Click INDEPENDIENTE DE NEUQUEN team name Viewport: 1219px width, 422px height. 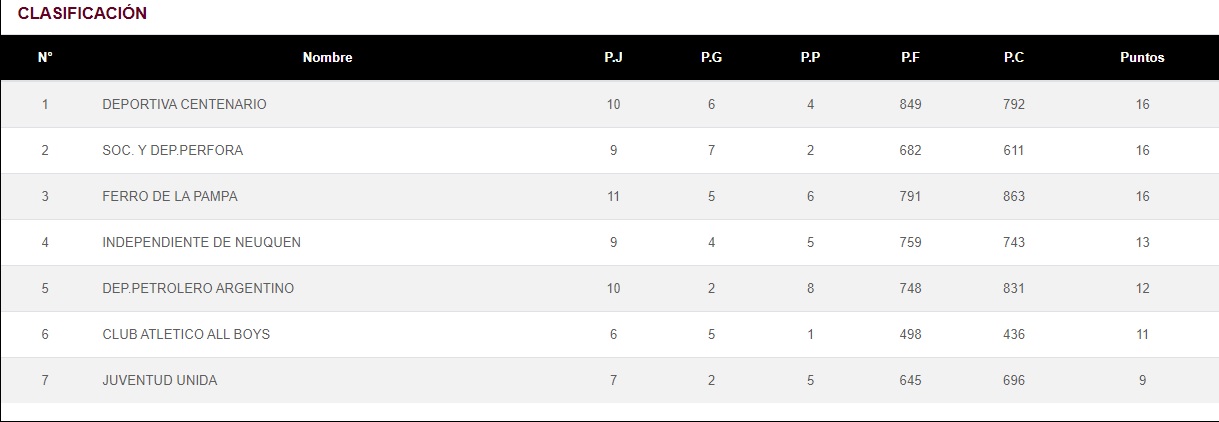click(201, 242)
